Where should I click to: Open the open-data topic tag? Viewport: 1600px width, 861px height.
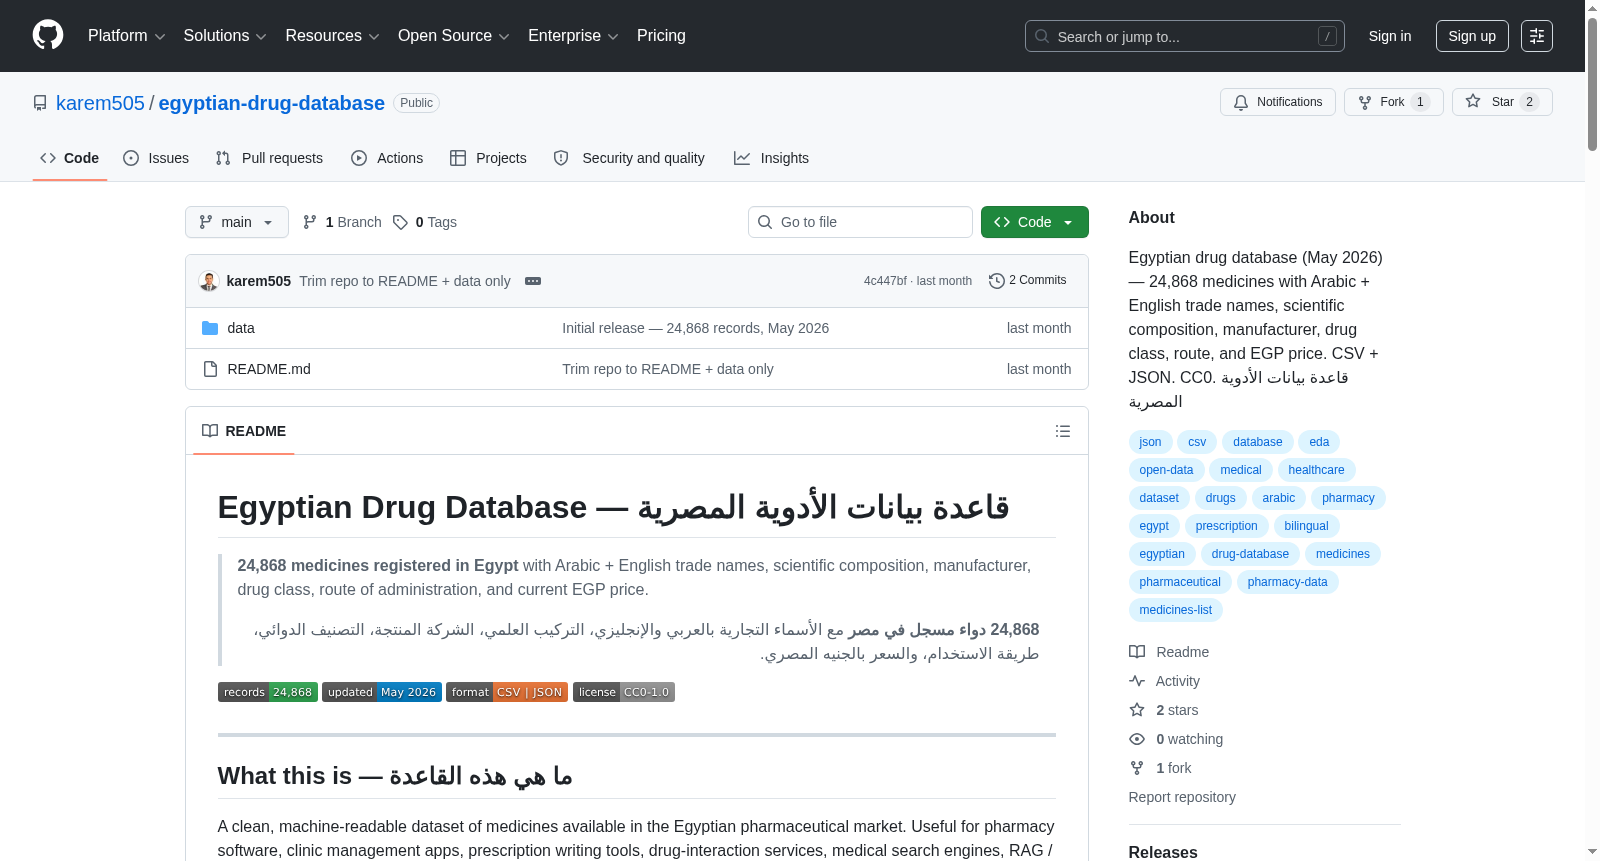pyautogui.click(x=1166, y=470)
